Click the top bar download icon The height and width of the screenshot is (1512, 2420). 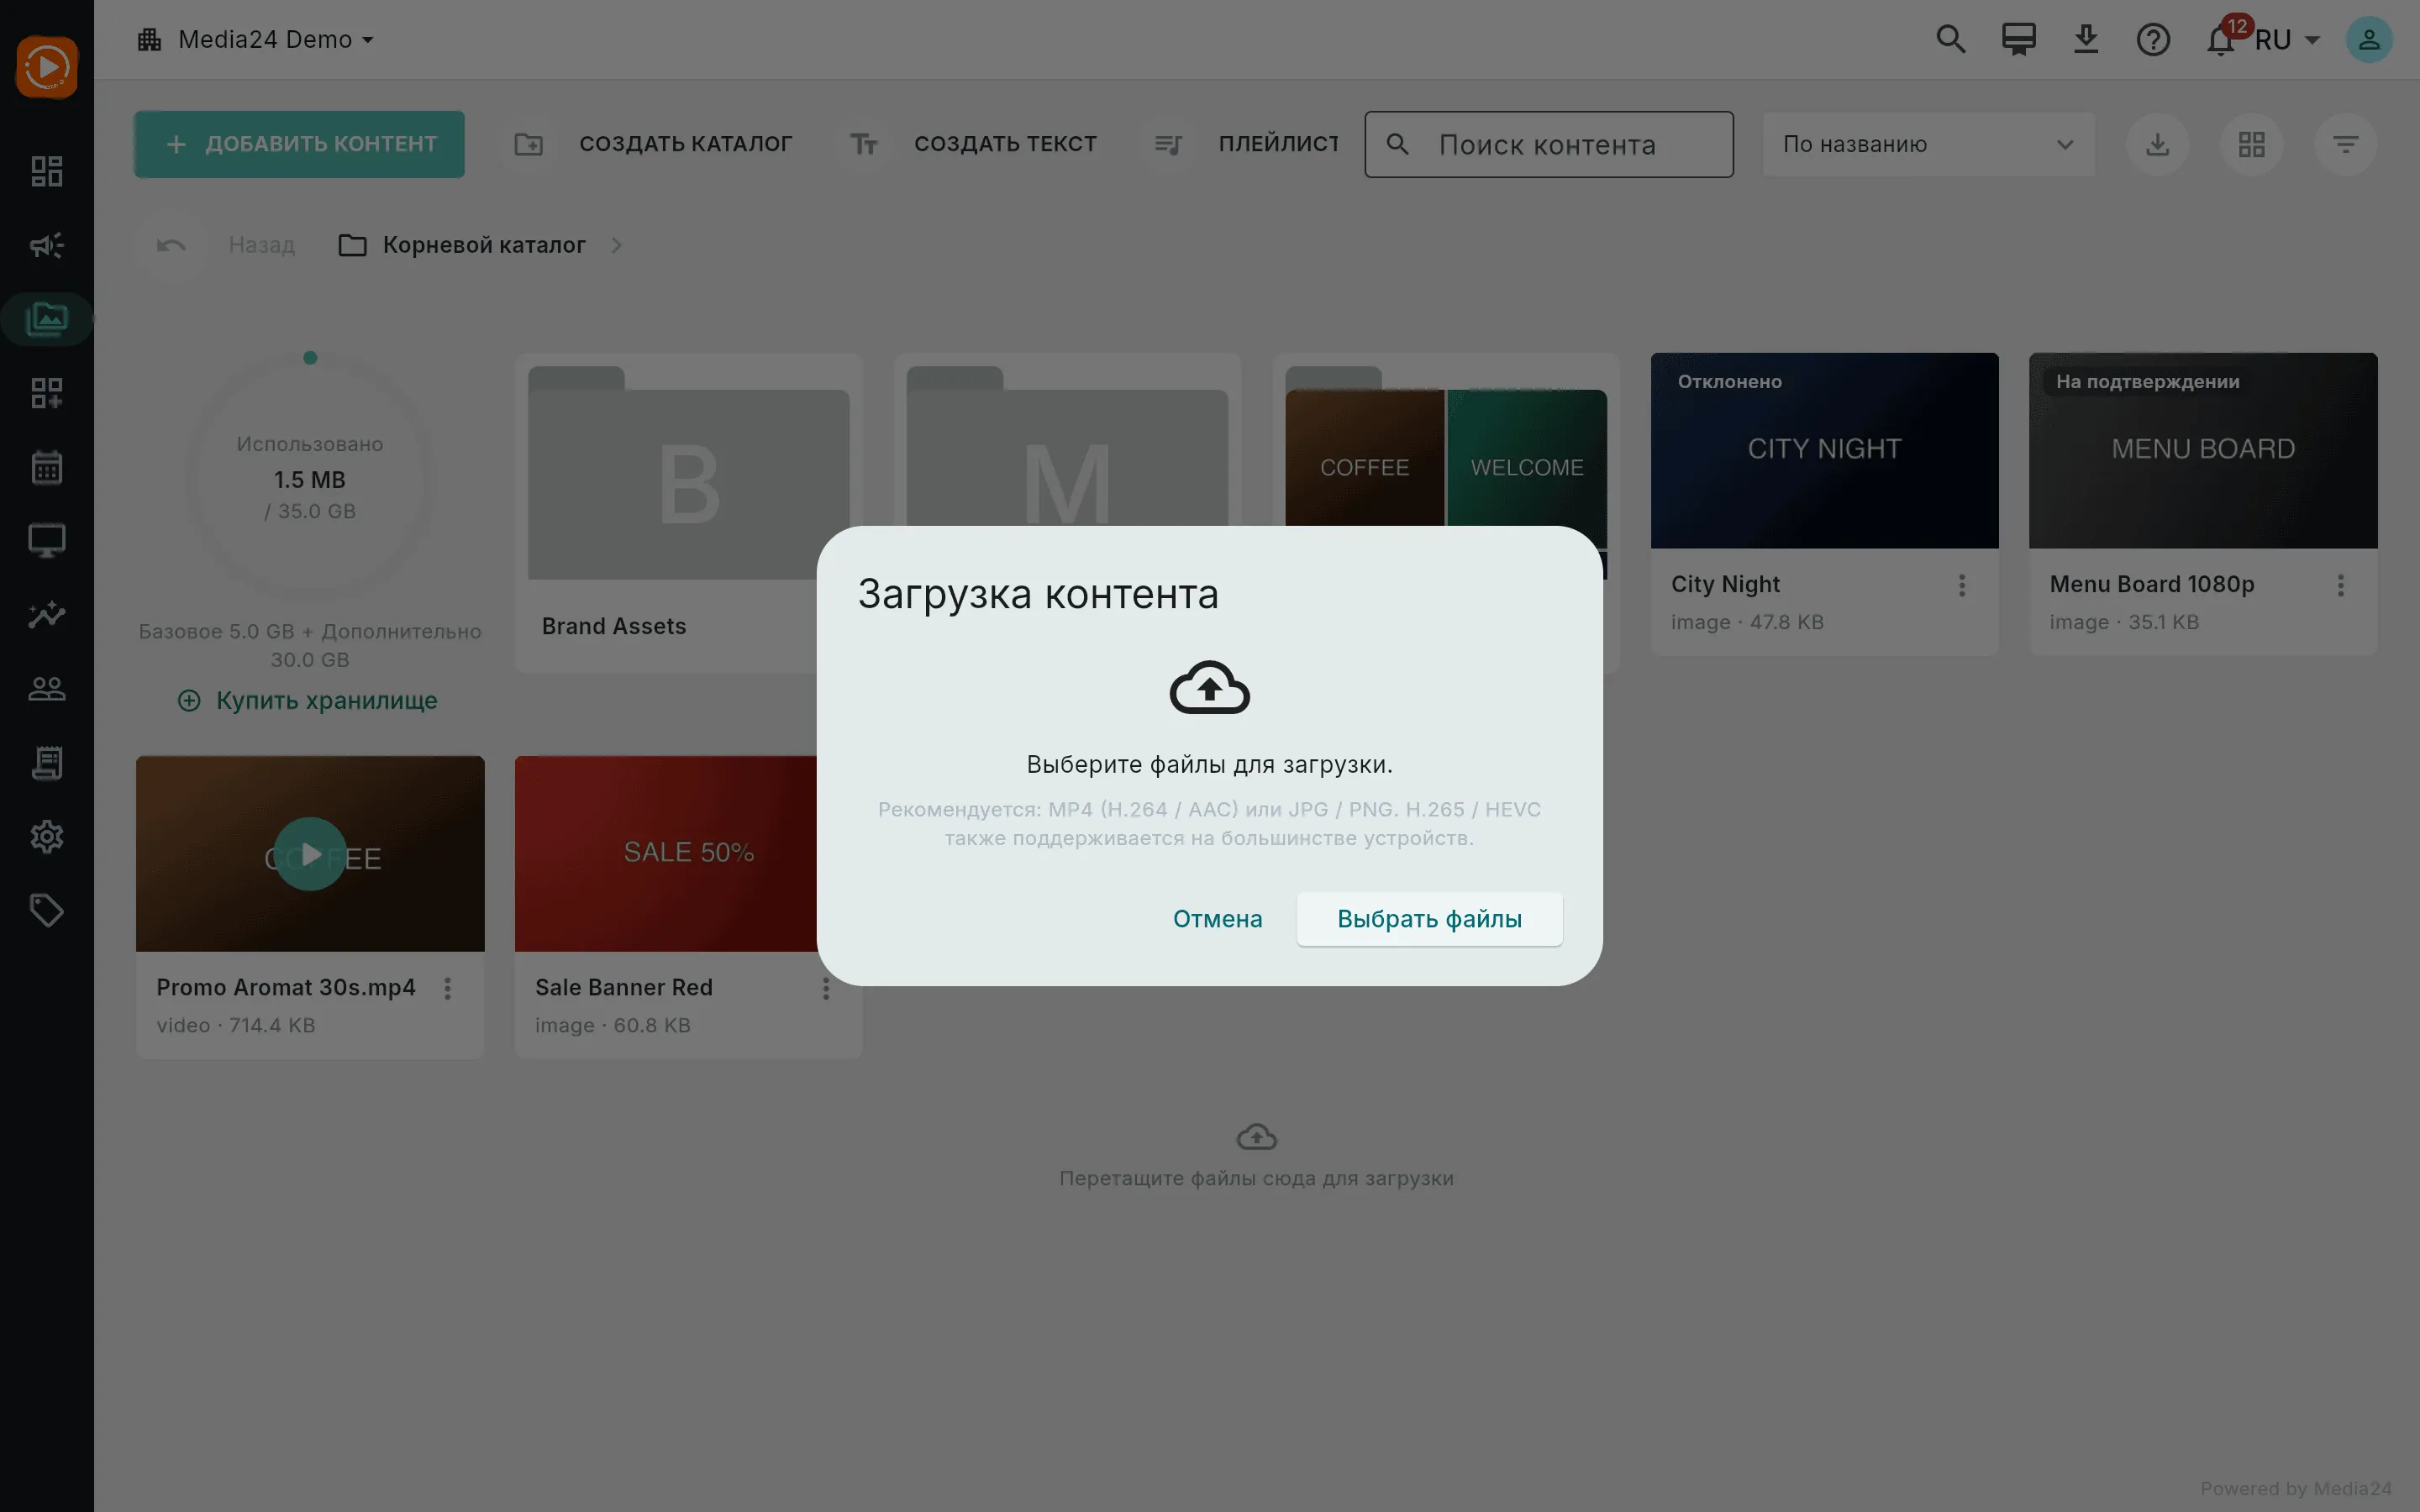[2086, 40]
